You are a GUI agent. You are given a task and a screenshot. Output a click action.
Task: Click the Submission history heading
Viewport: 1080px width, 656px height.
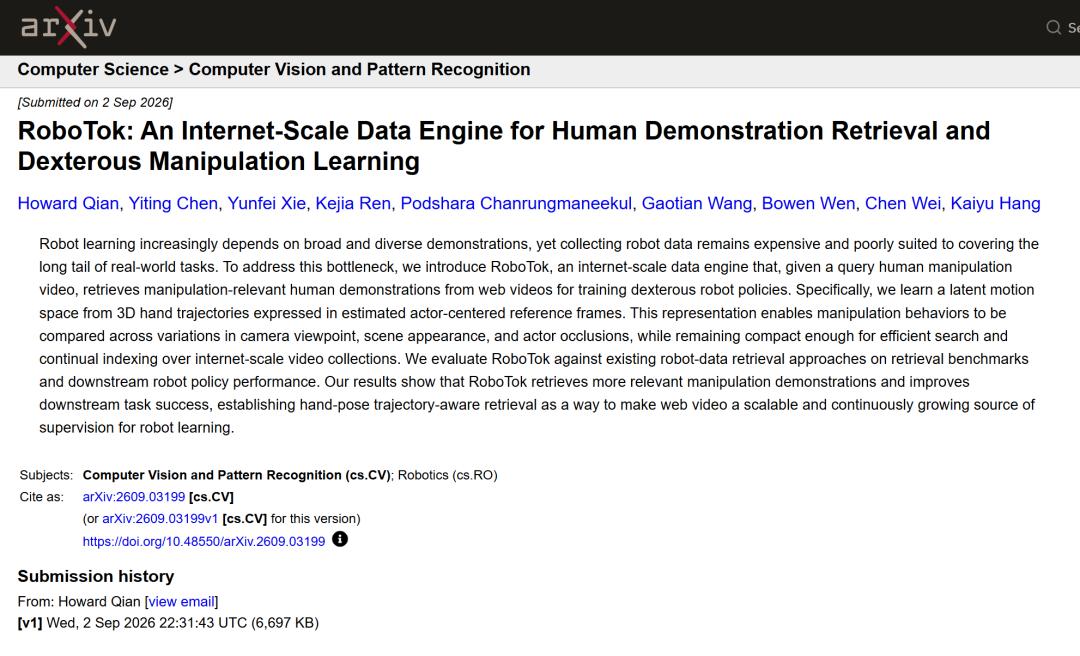(96, 576)
